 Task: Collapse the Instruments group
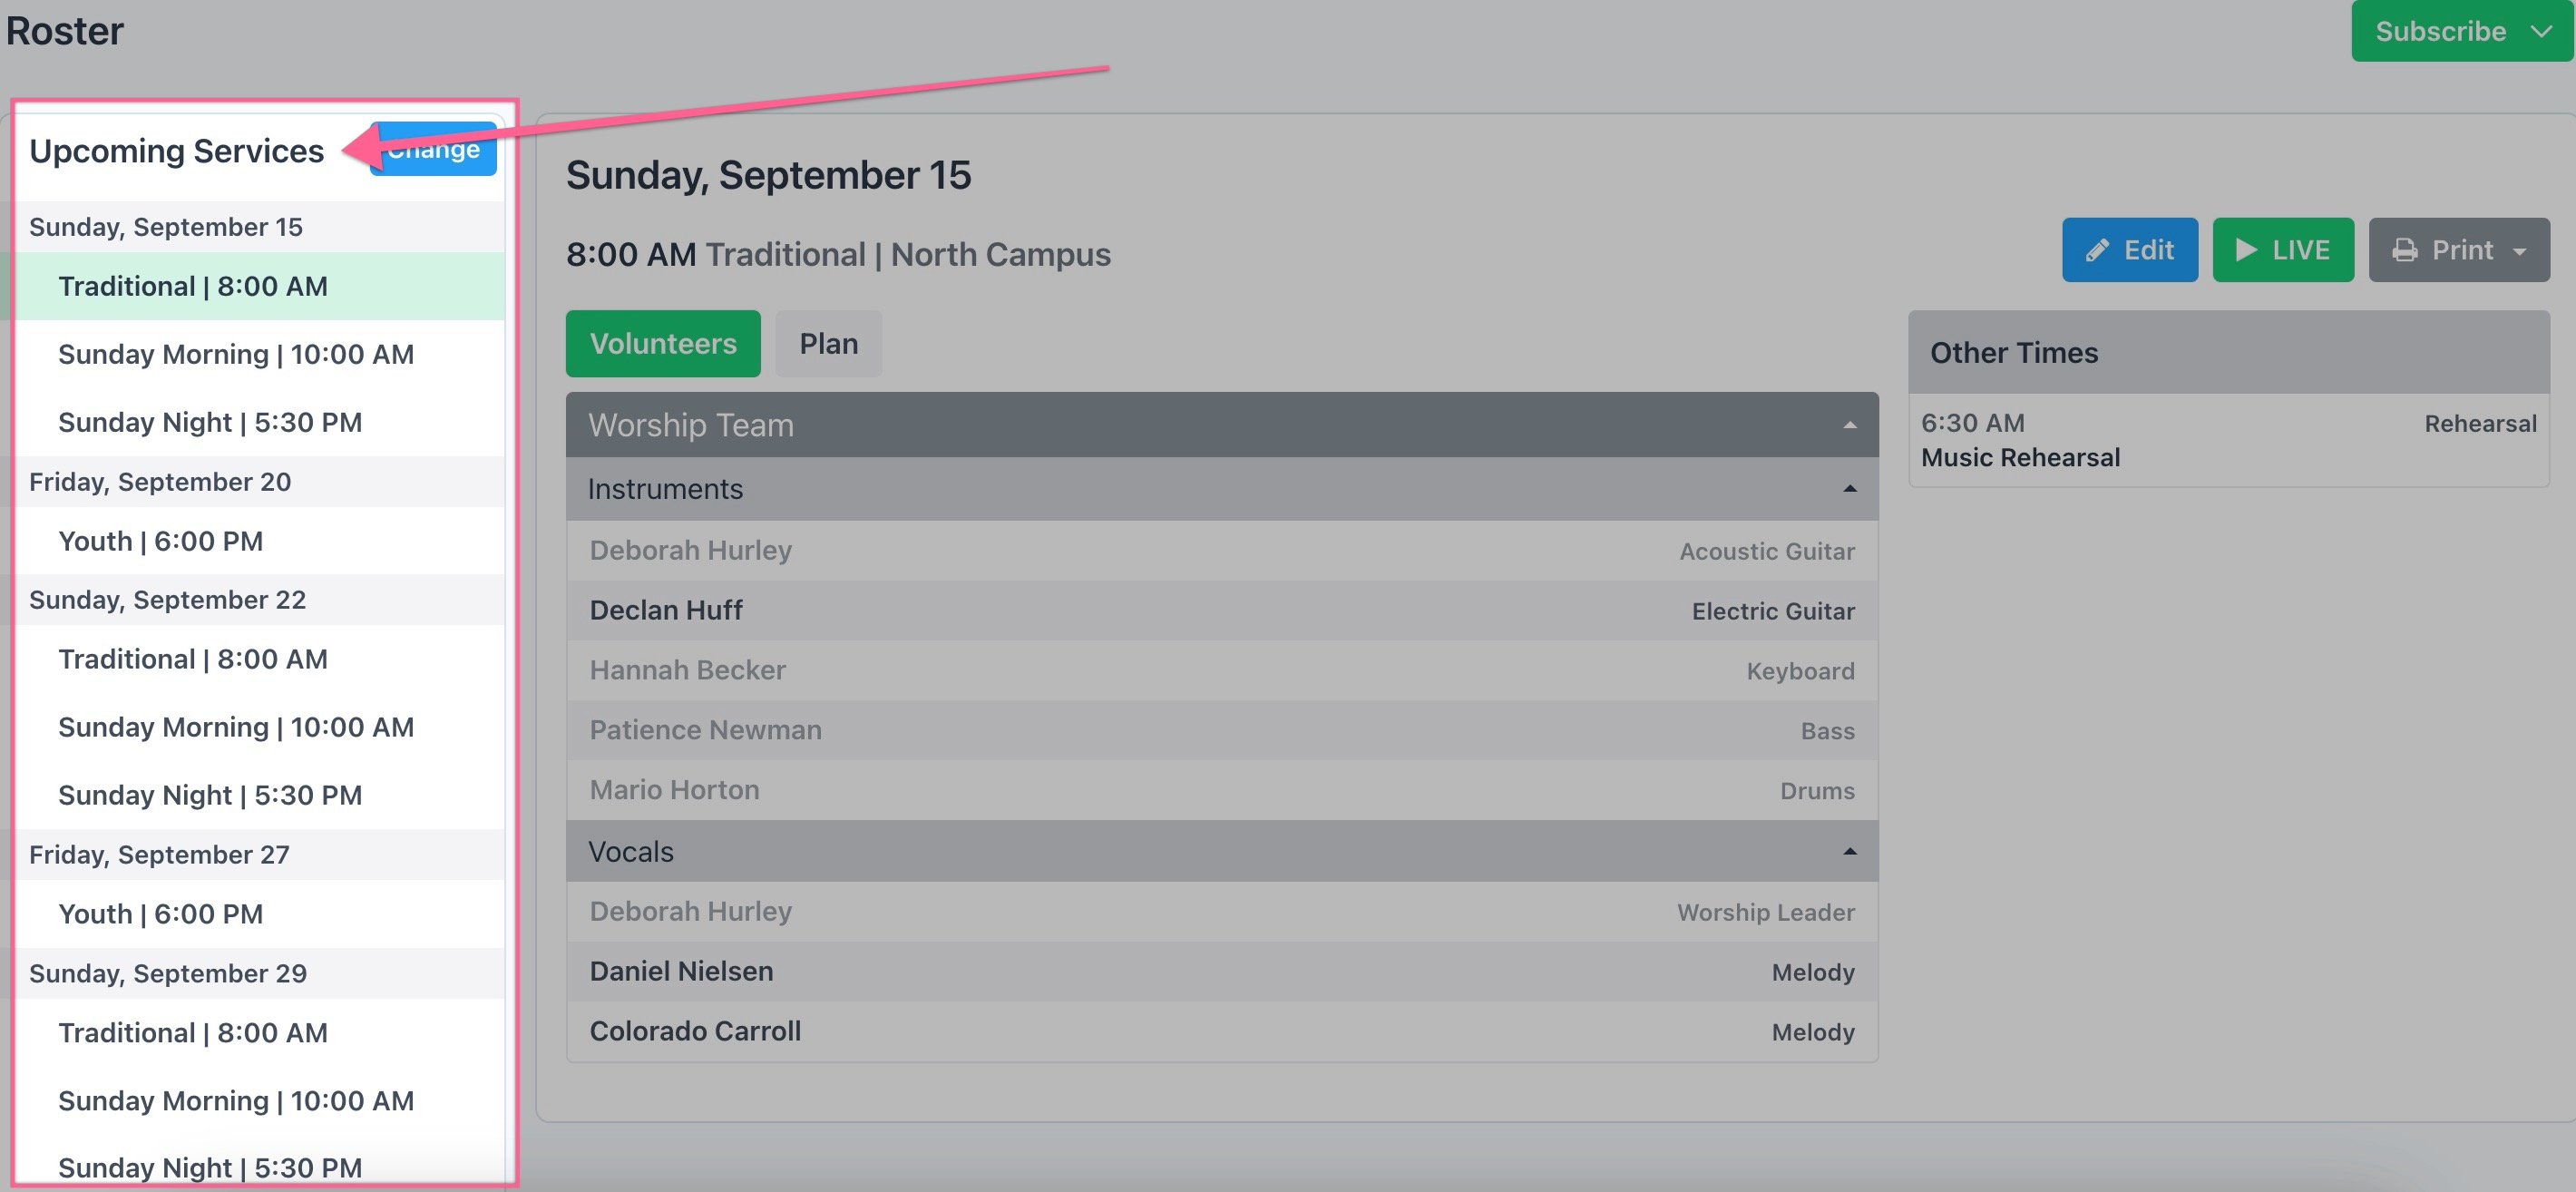1850,489
